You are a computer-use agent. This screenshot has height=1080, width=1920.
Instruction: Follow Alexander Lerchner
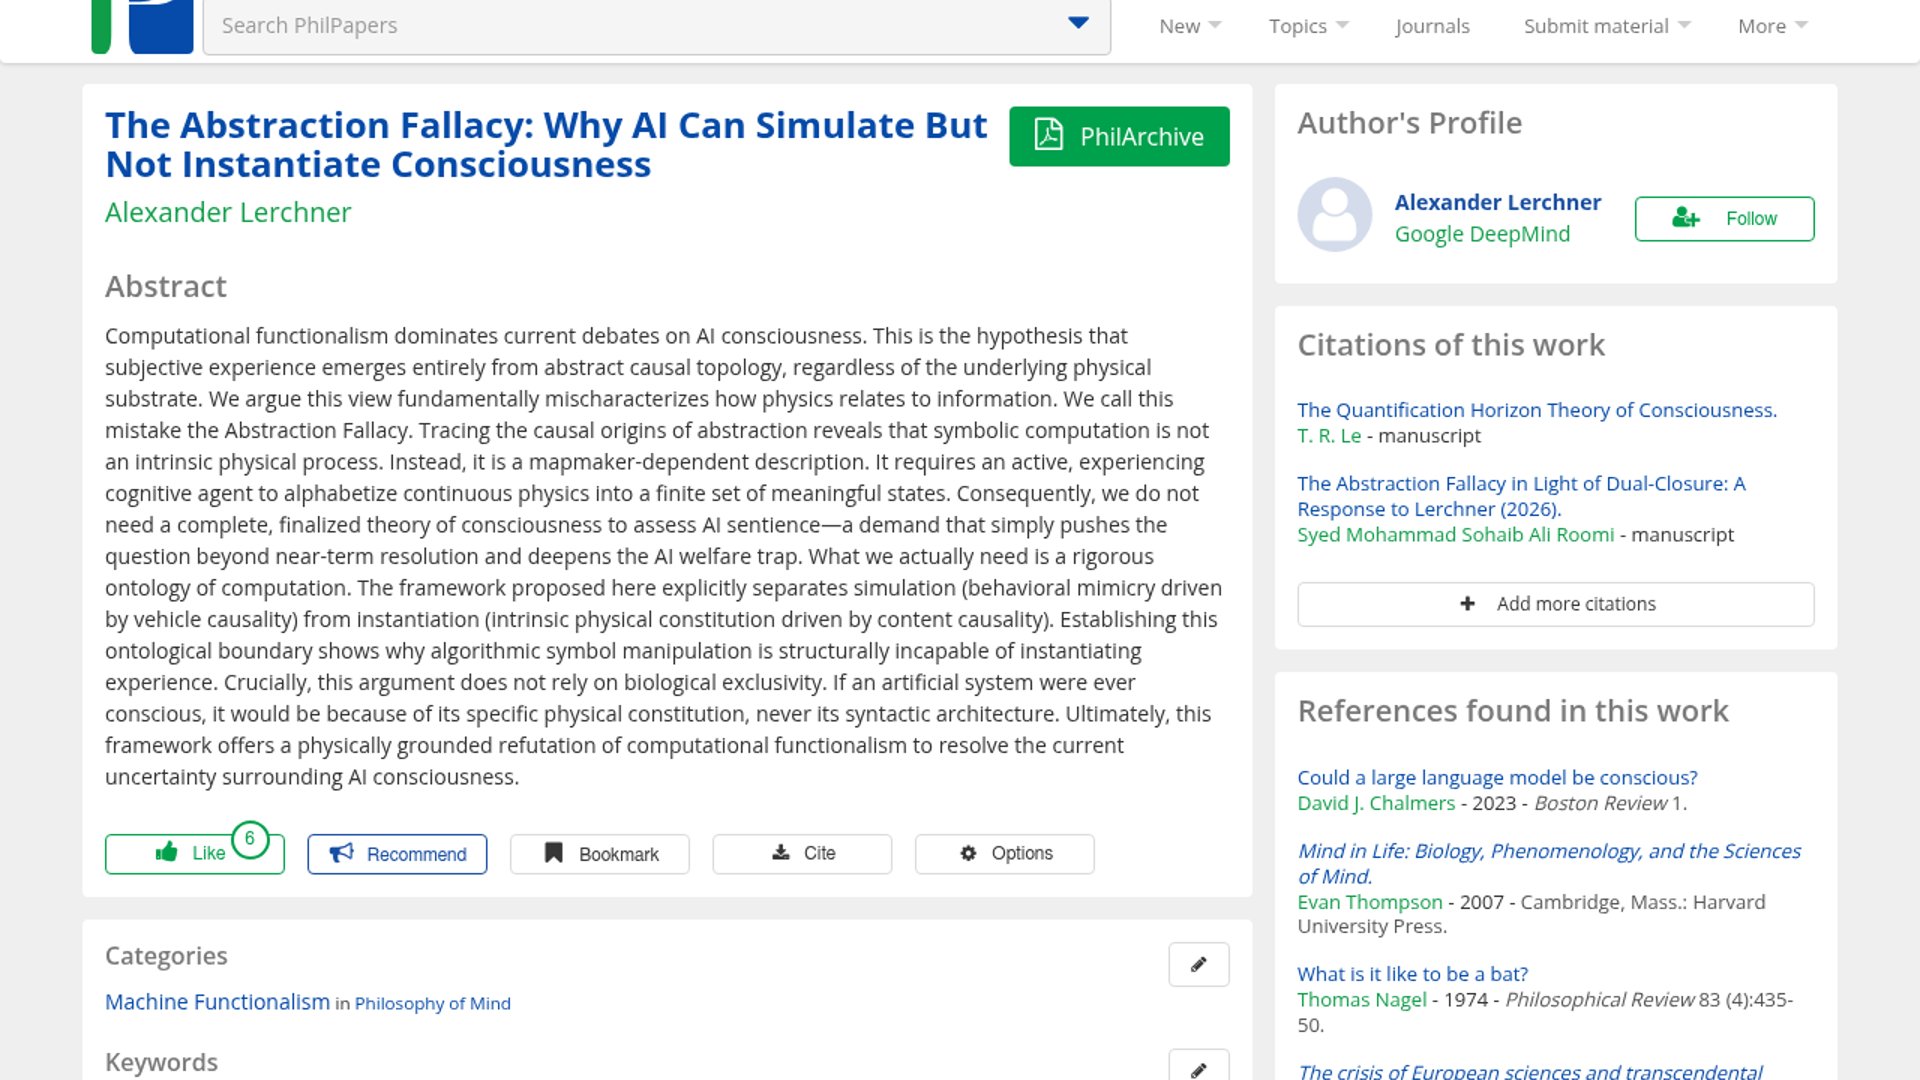(x=1724, y=218)
